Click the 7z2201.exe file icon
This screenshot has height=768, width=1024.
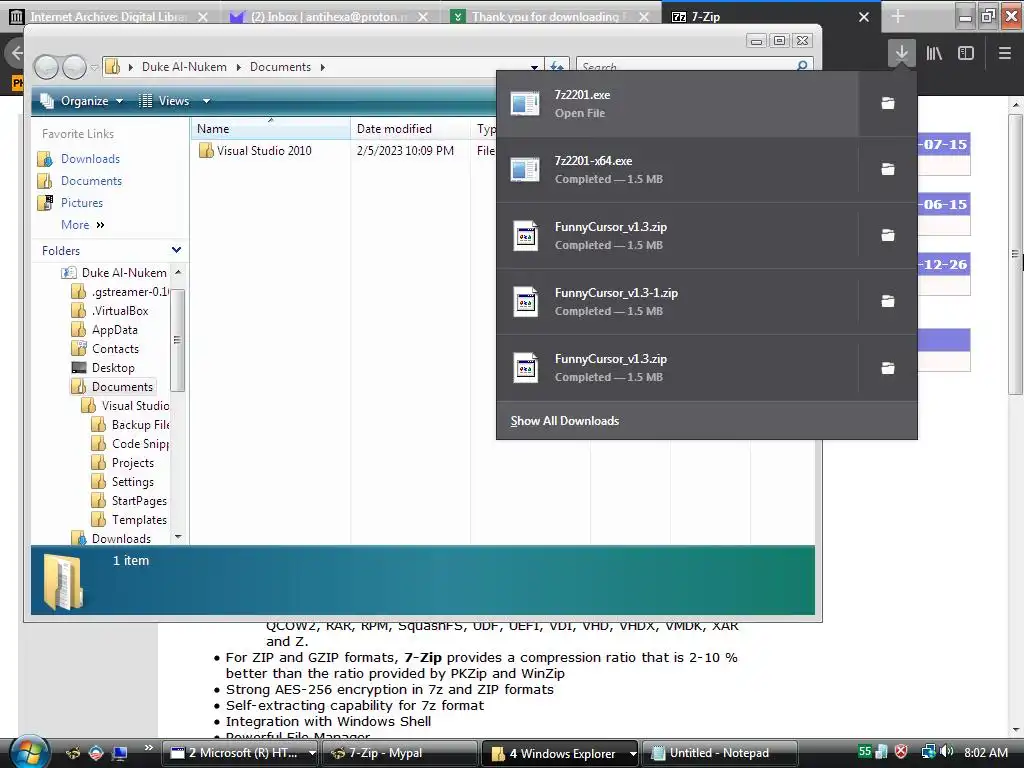tap(525, 103)
